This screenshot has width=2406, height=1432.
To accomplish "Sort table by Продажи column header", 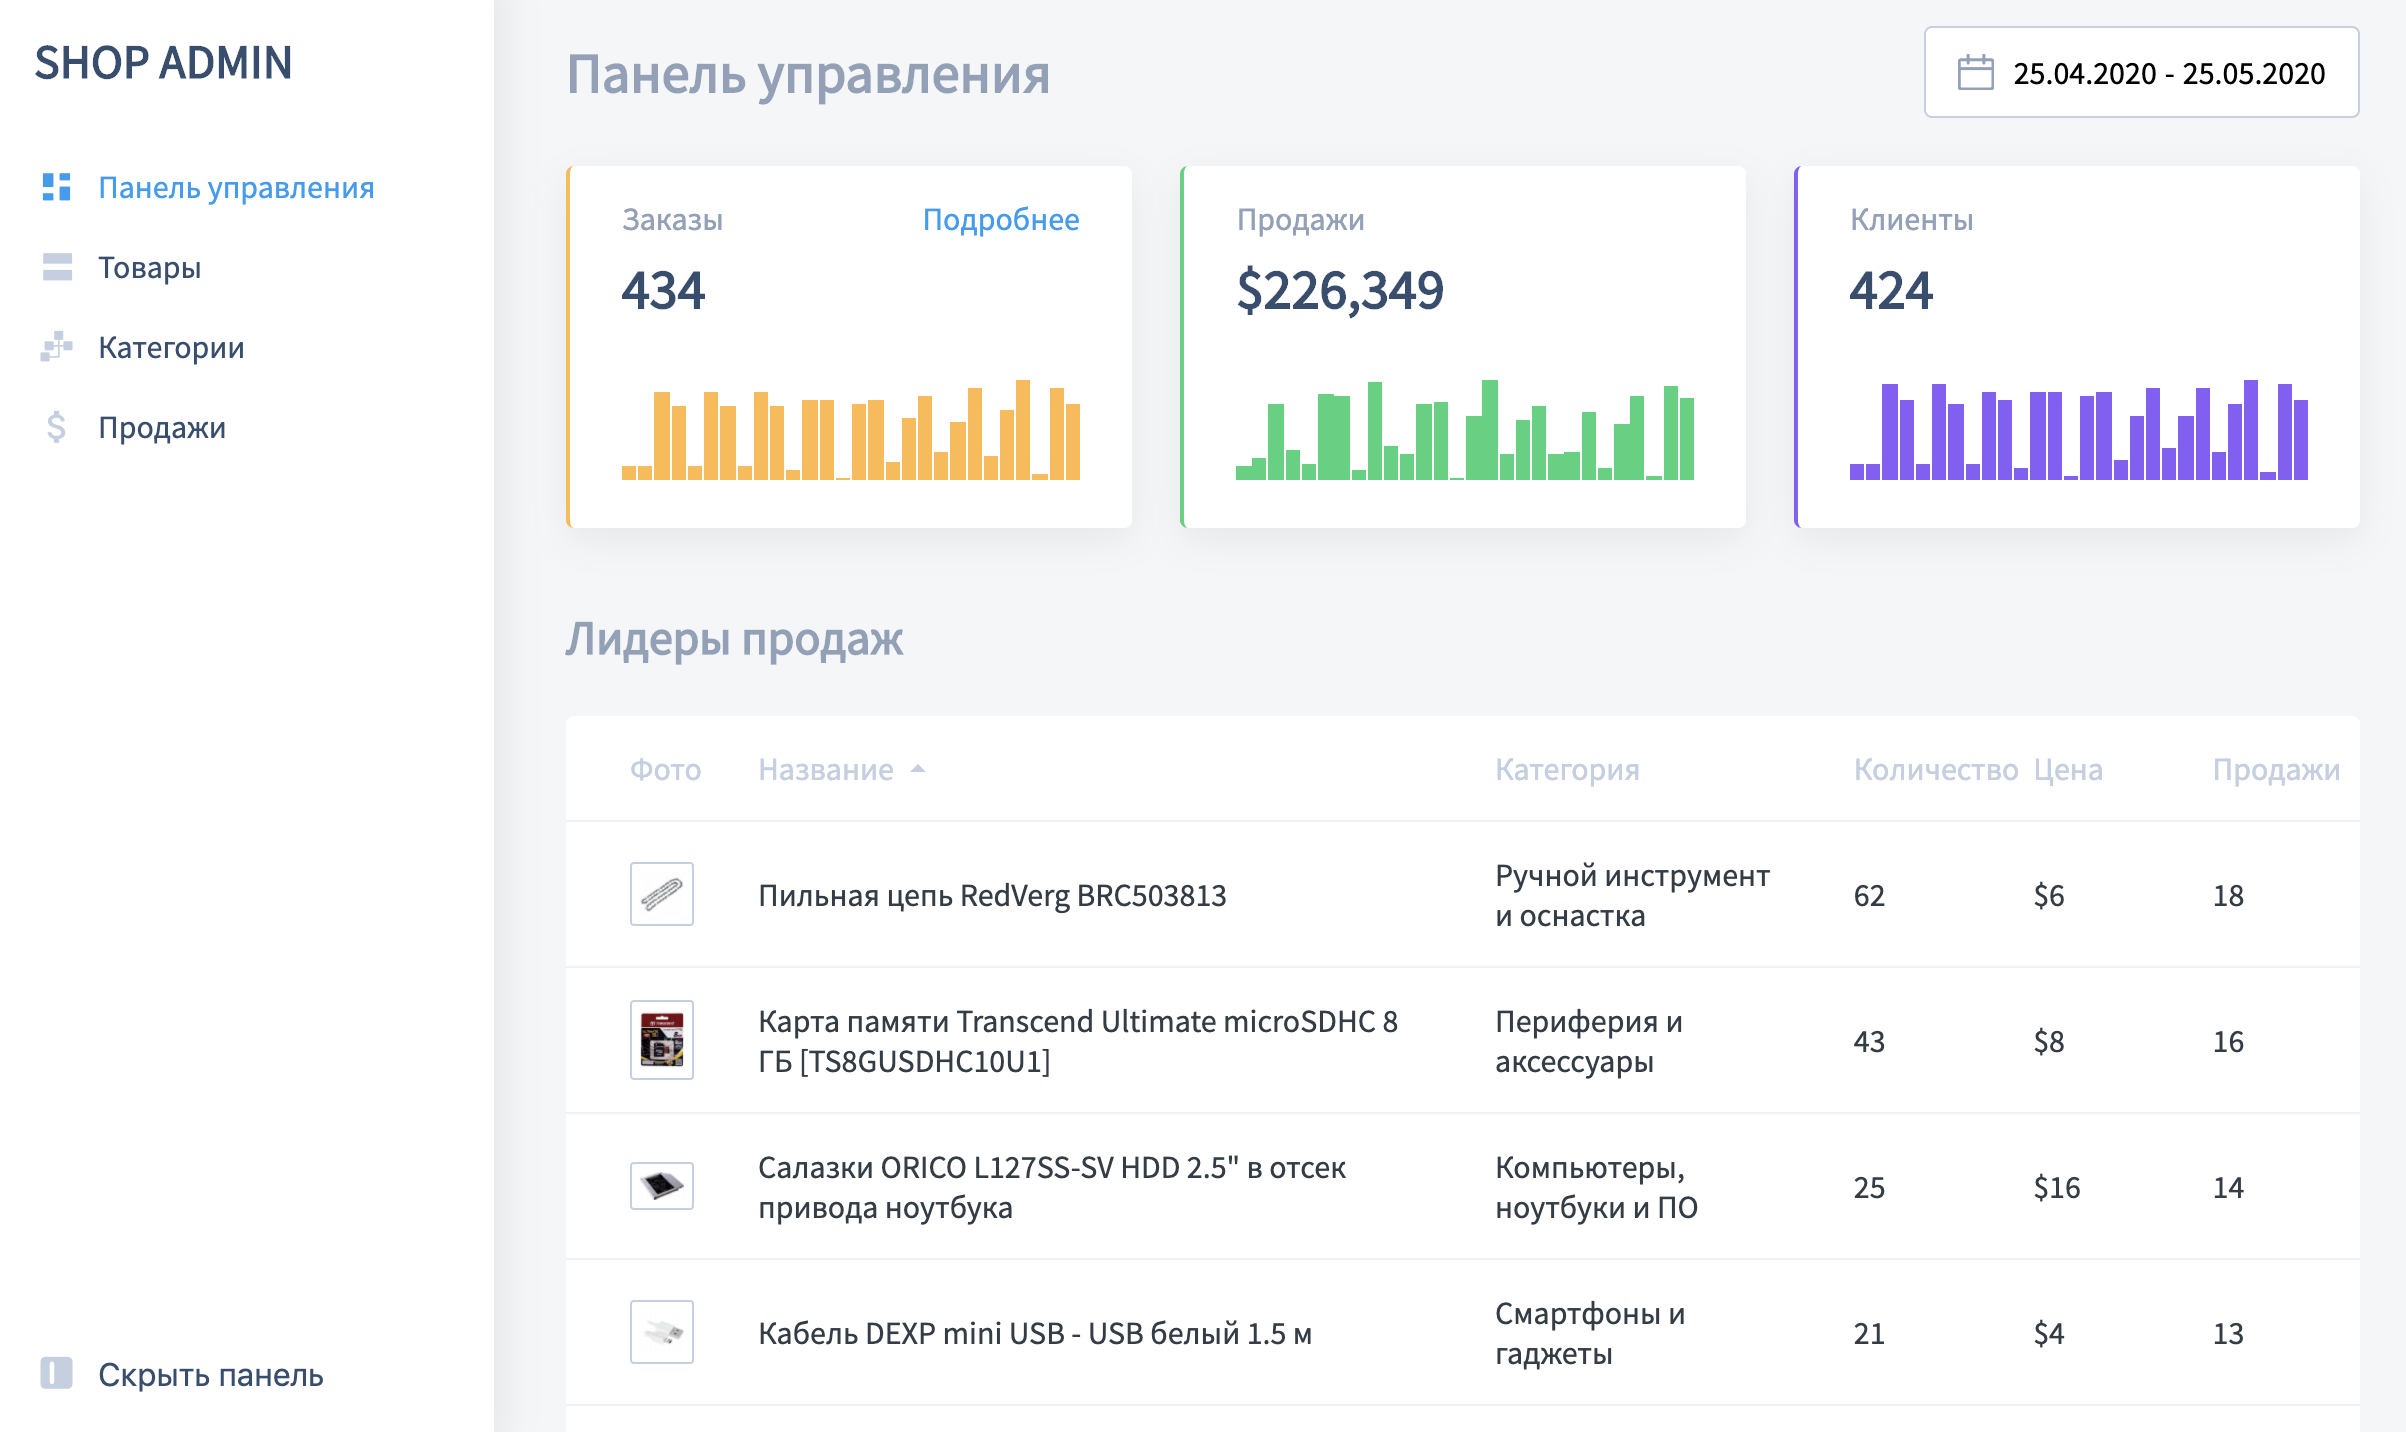I will click(x=2275, y=769).
